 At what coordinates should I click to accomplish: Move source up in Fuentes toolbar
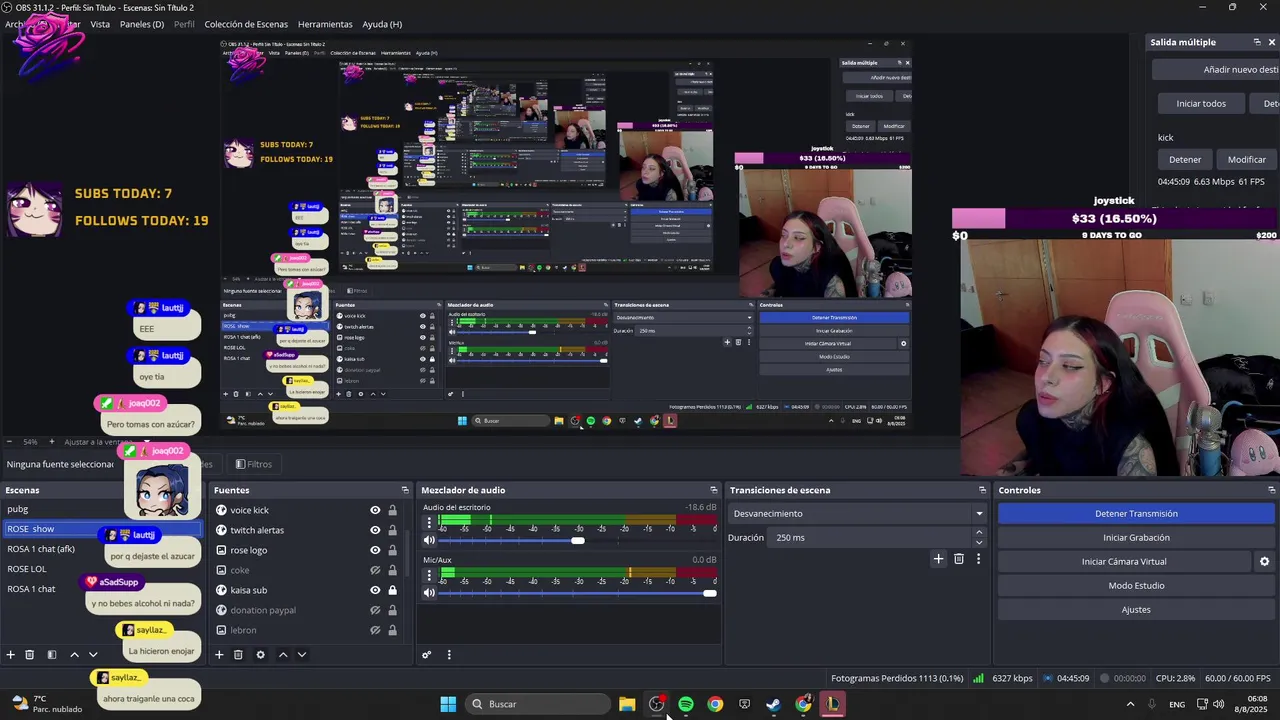tap(282, 655)
